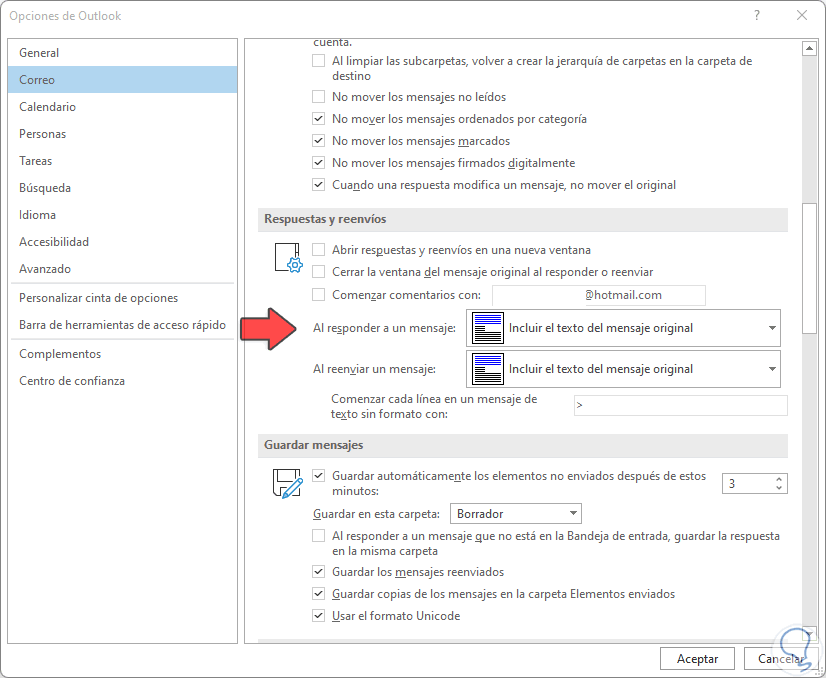Click the Aceptar button
826x678 pixels.
pyautogui.click(x=697, y=658)
